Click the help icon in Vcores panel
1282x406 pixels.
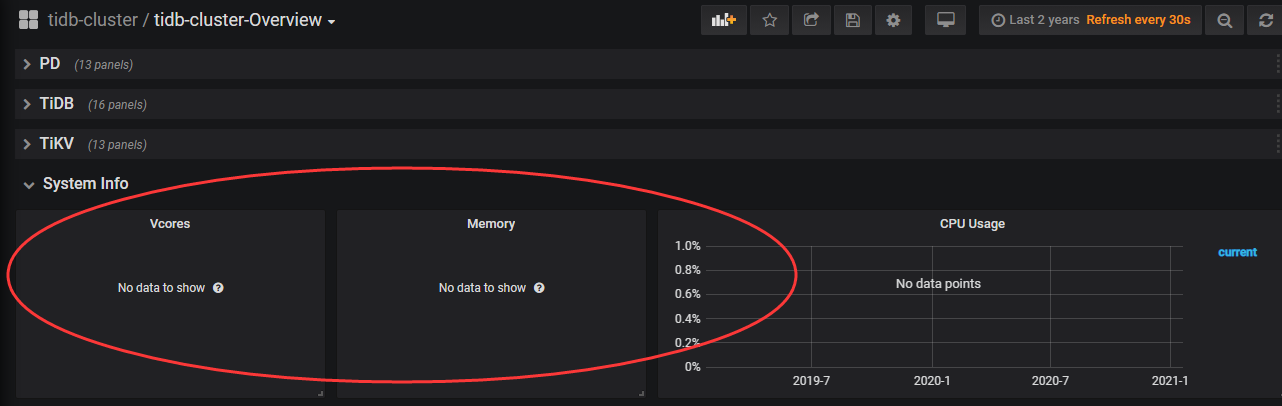(x=218, y=288)
